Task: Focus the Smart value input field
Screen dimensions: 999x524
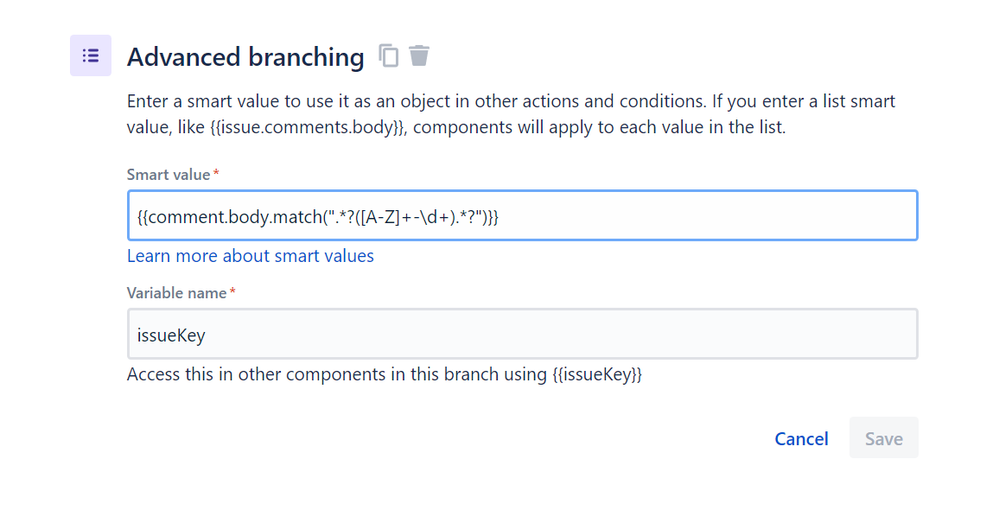Action: (x=522, y=215)
